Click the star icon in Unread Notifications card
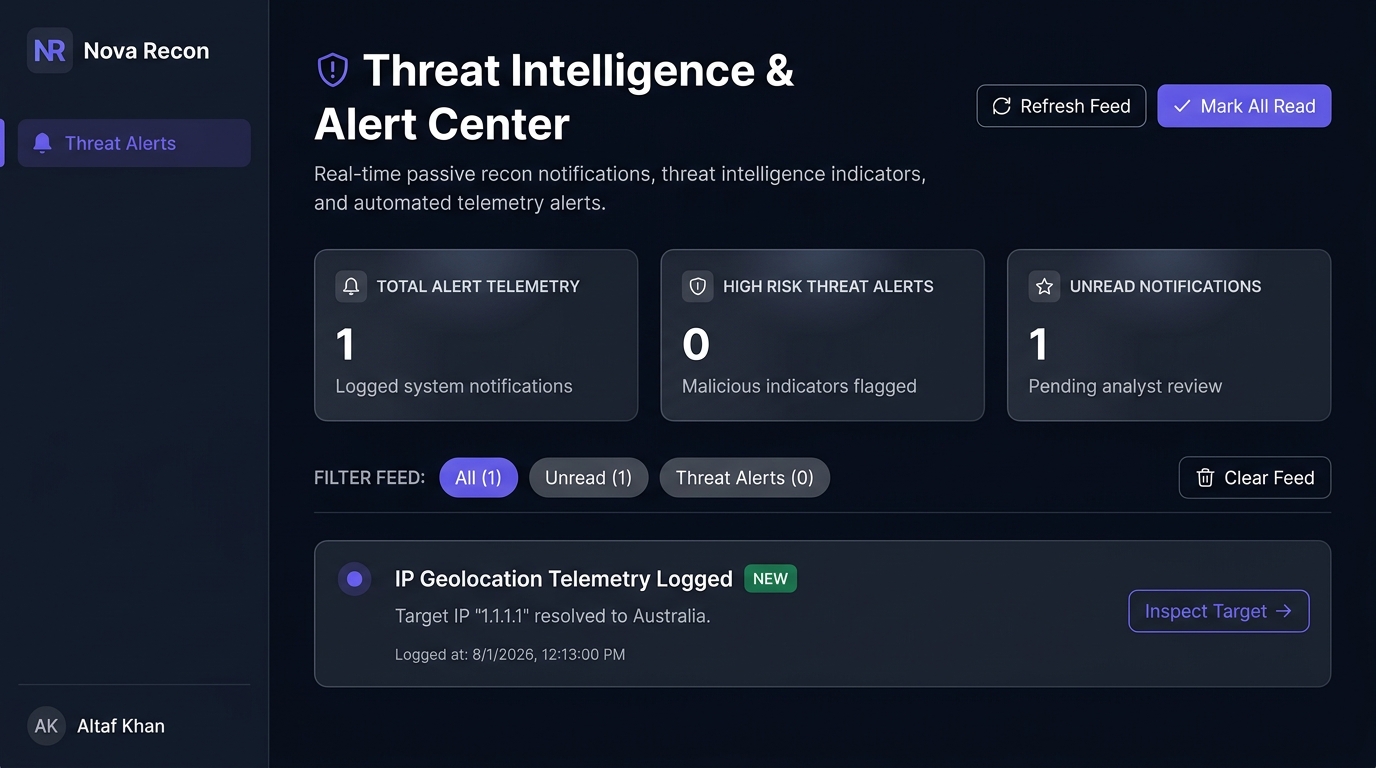 tap(1044, 286)
